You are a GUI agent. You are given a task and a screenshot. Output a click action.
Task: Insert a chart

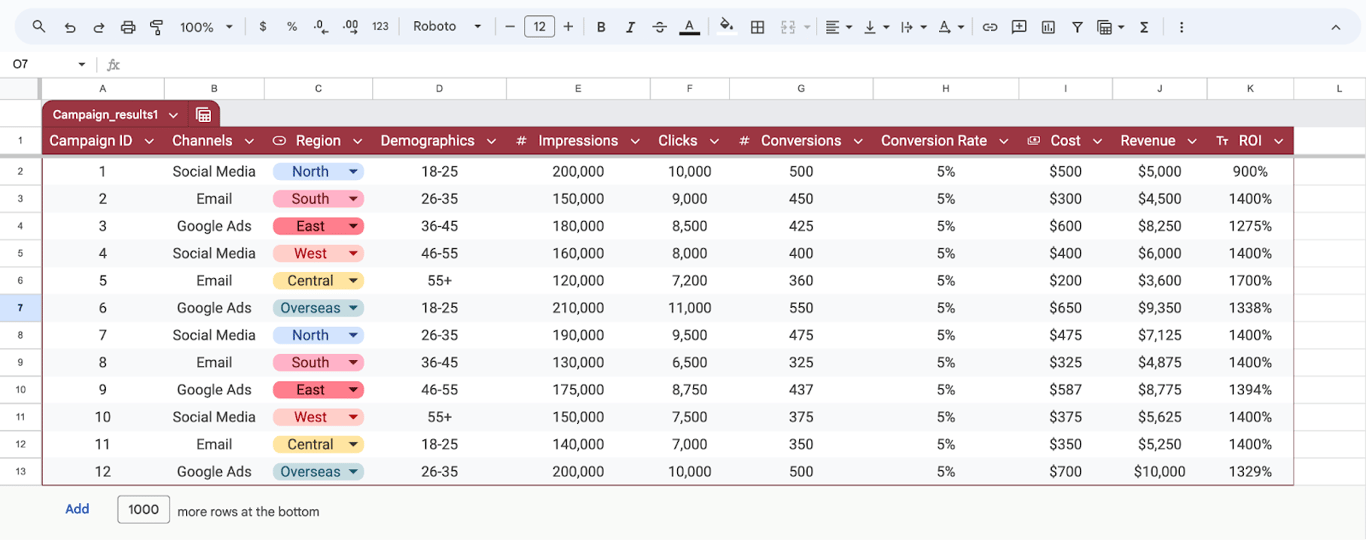point(1048,27)
